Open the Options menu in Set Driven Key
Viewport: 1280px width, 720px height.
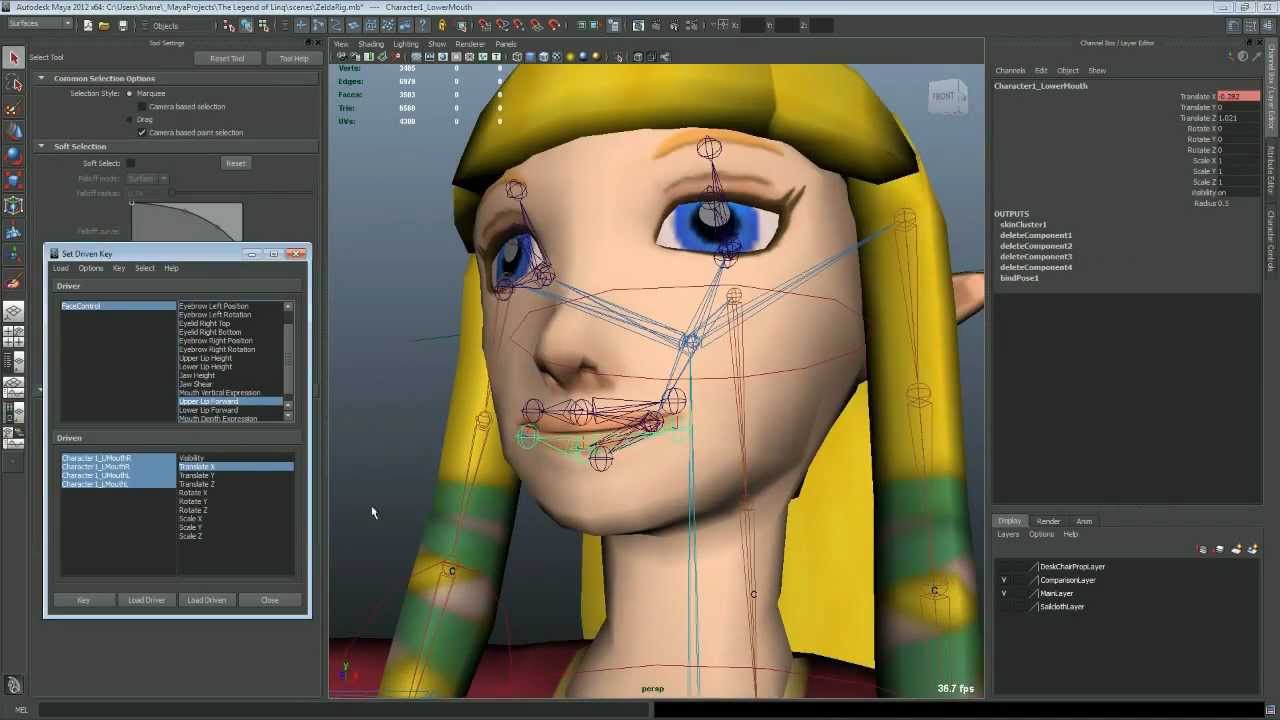(91, 268)
